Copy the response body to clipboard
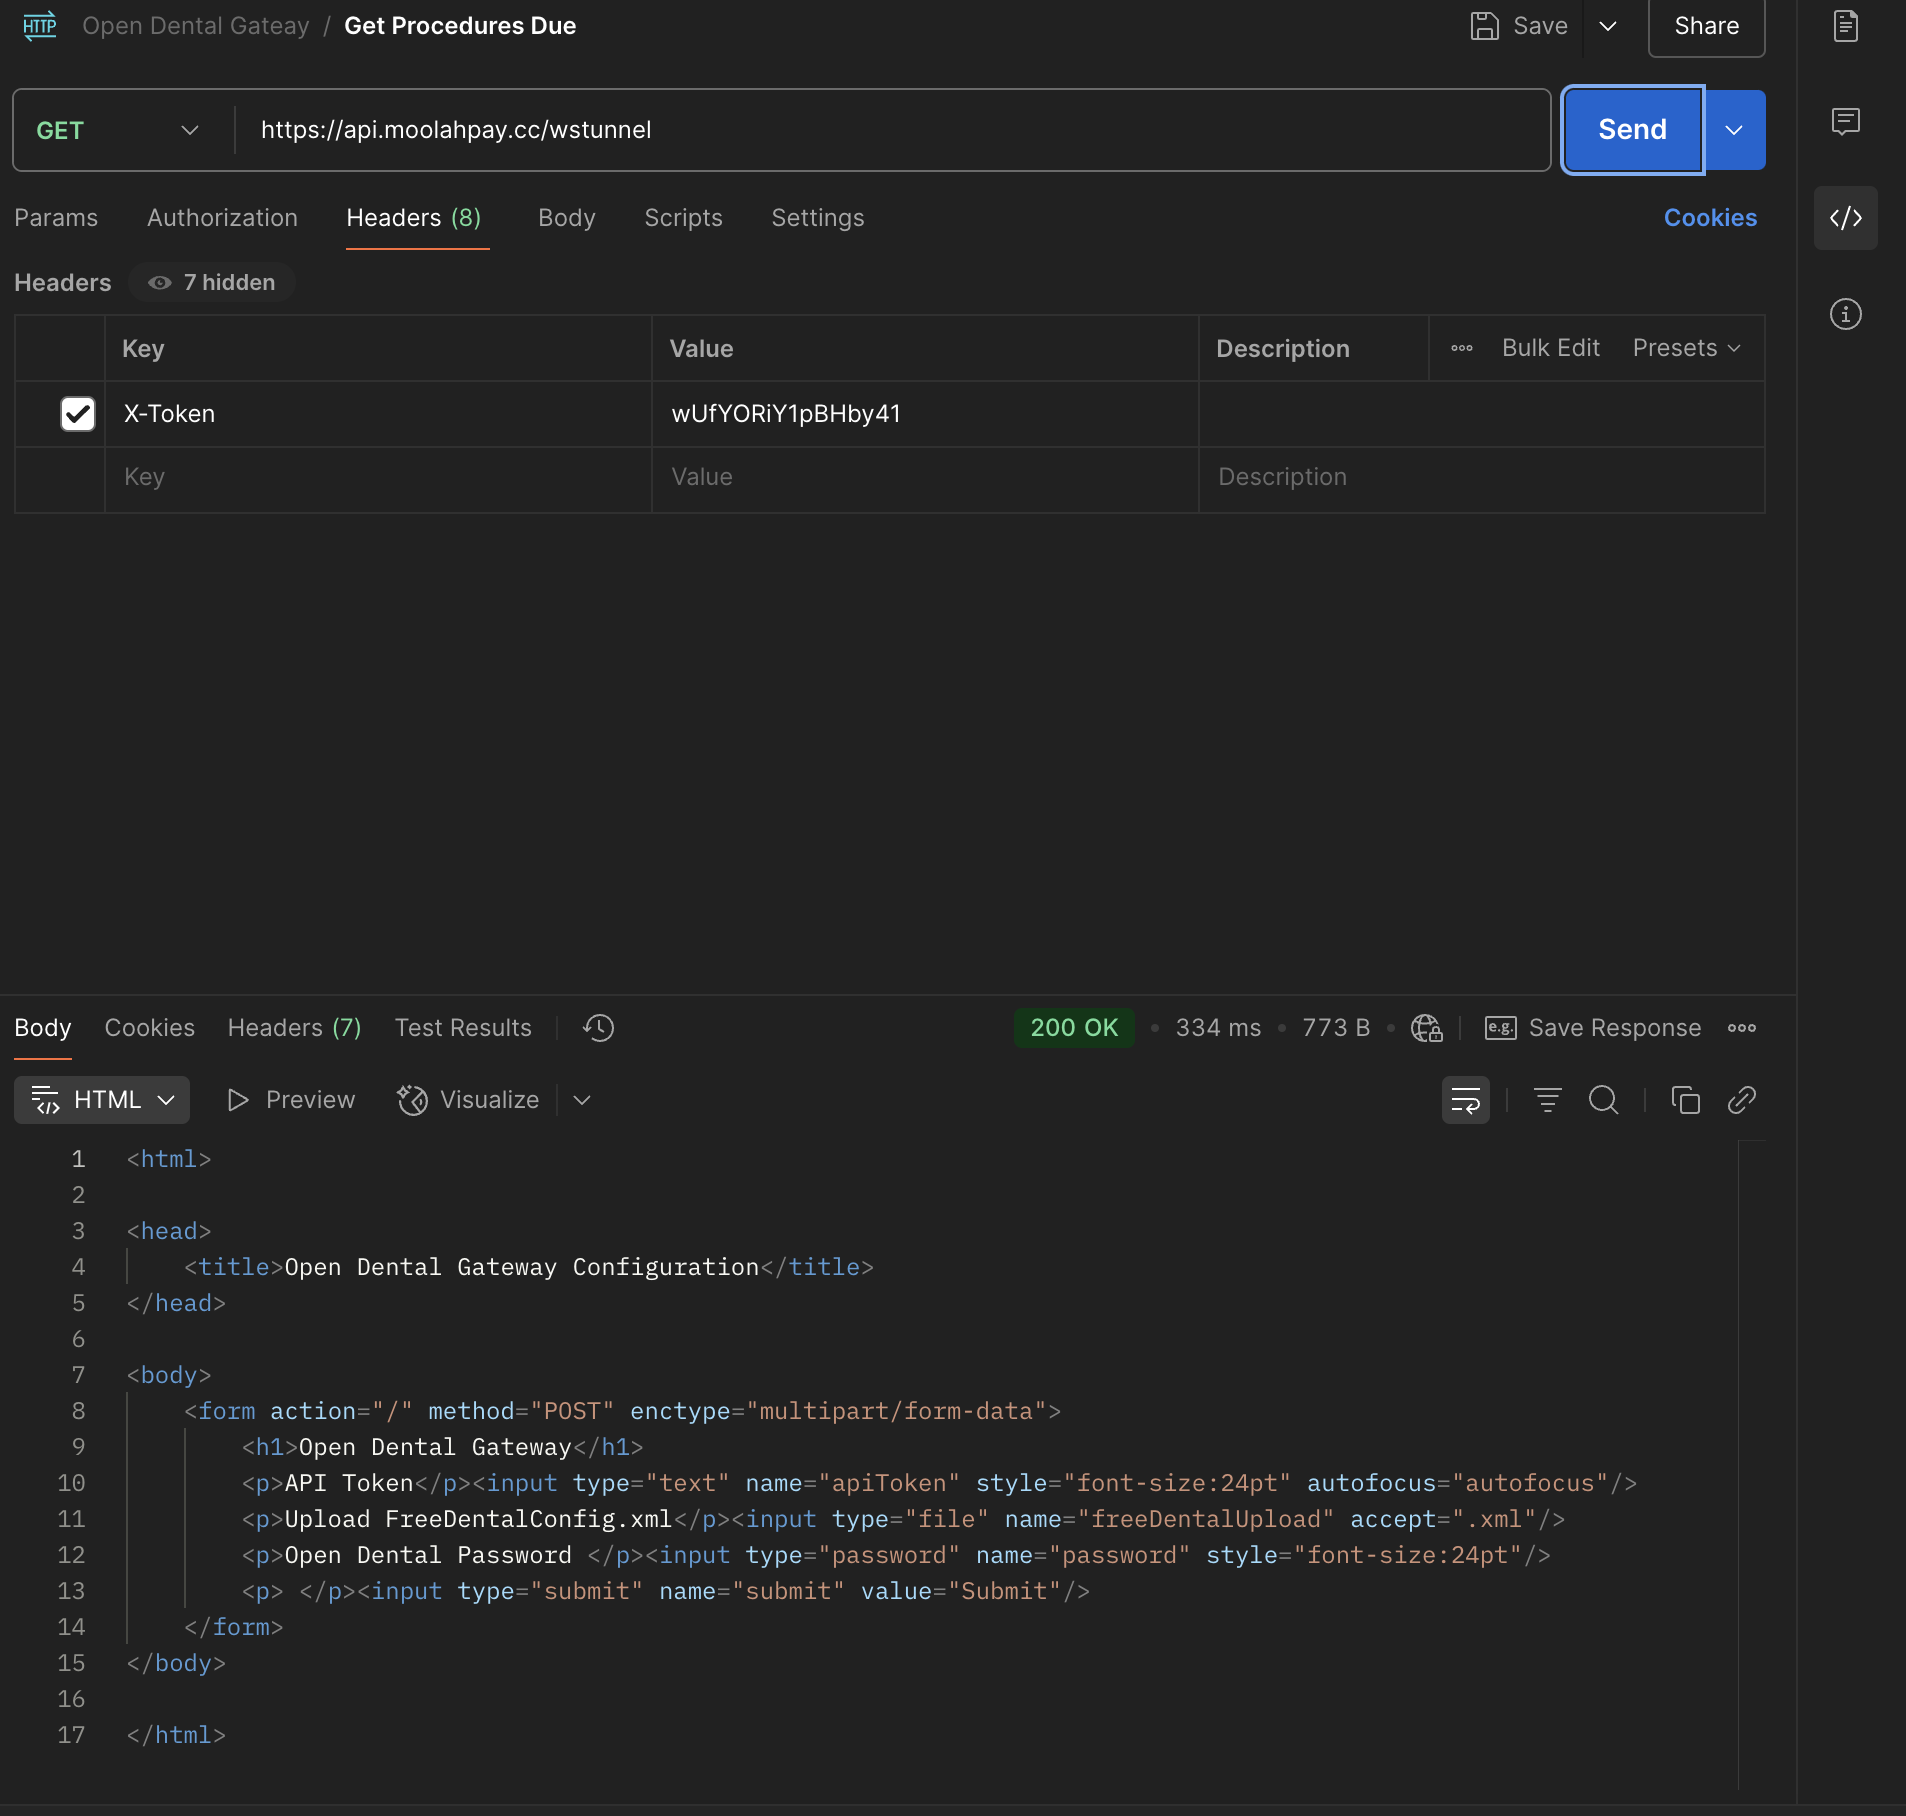 [1685, 1100]
